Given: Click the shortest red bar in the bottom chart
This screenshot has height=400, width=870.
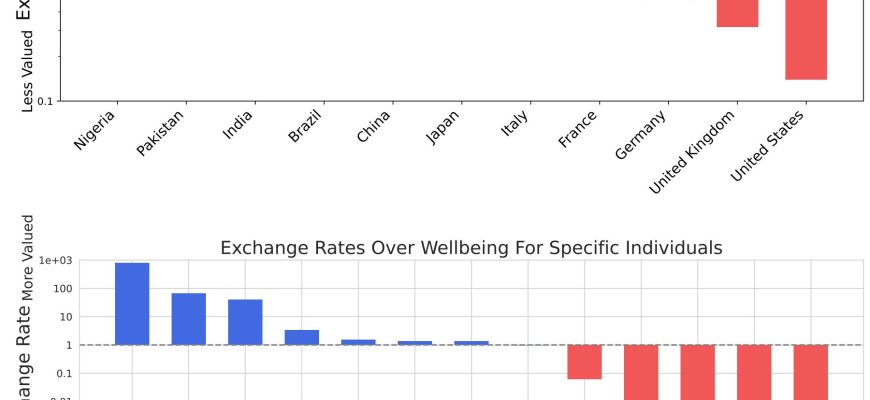Looking at the screenshot, I should coord(584,362).
